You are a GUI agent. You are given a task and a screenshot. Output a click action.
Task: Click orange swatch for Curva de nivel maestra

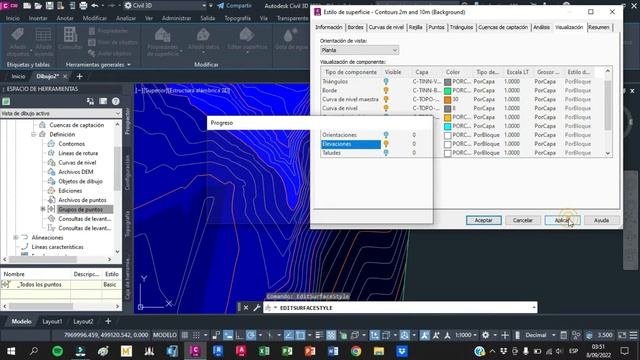448,100
